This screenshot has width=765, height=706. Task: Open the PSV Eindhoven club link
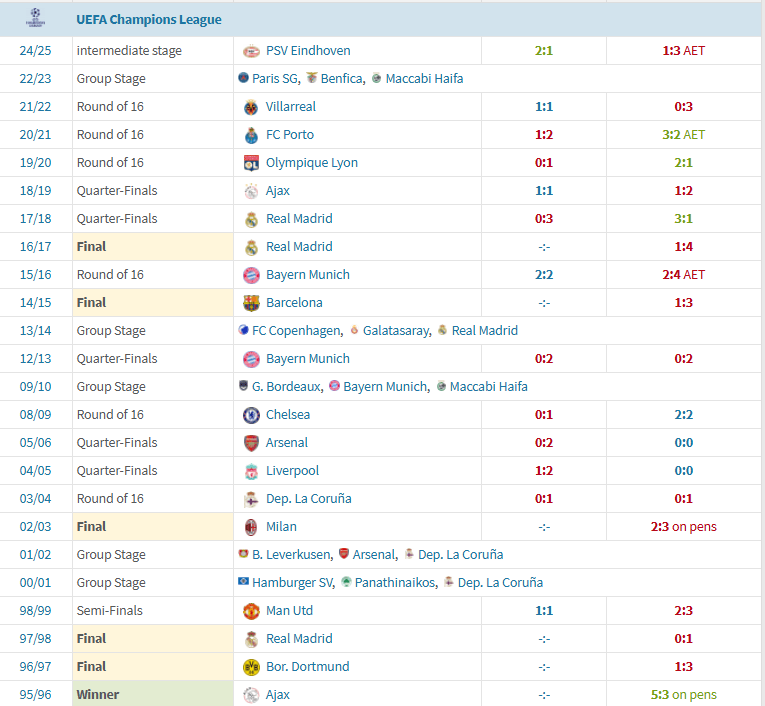click(x=308, y=51)
